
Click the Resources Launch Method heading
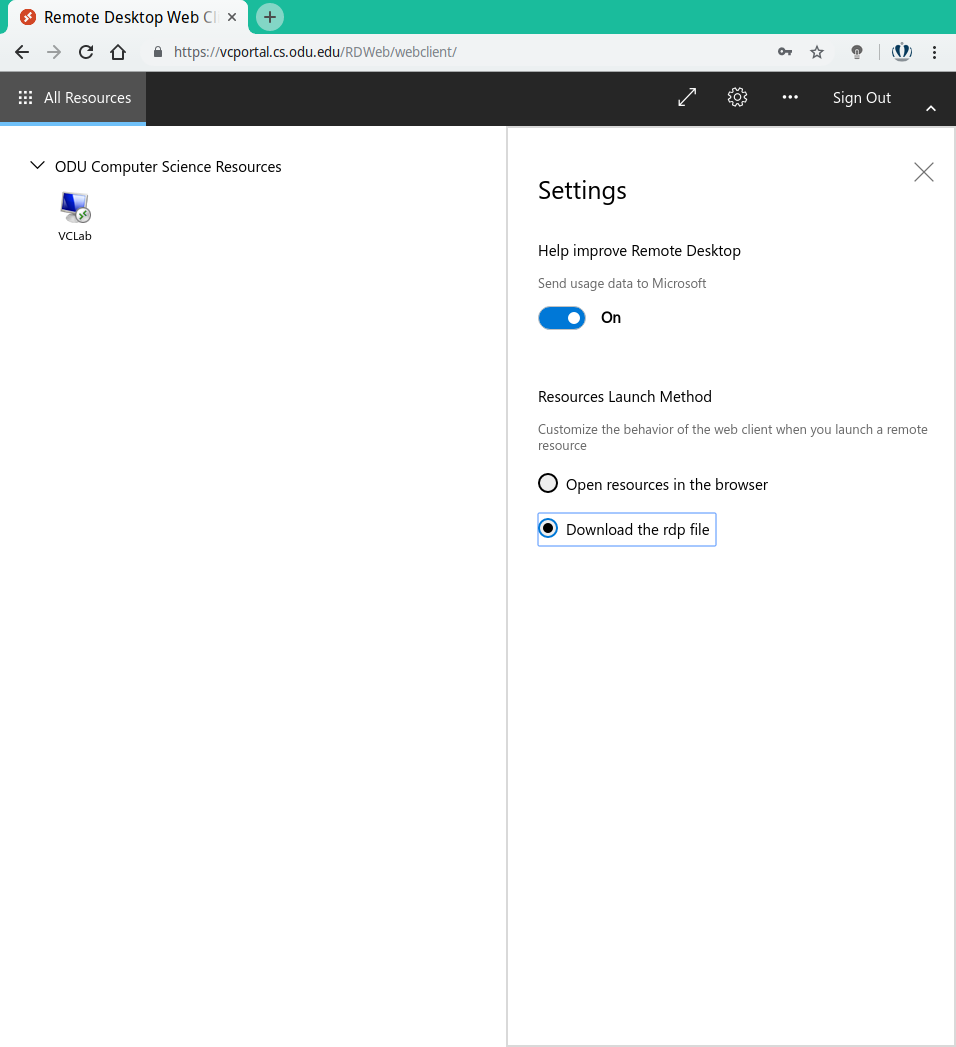coord(625,397)
